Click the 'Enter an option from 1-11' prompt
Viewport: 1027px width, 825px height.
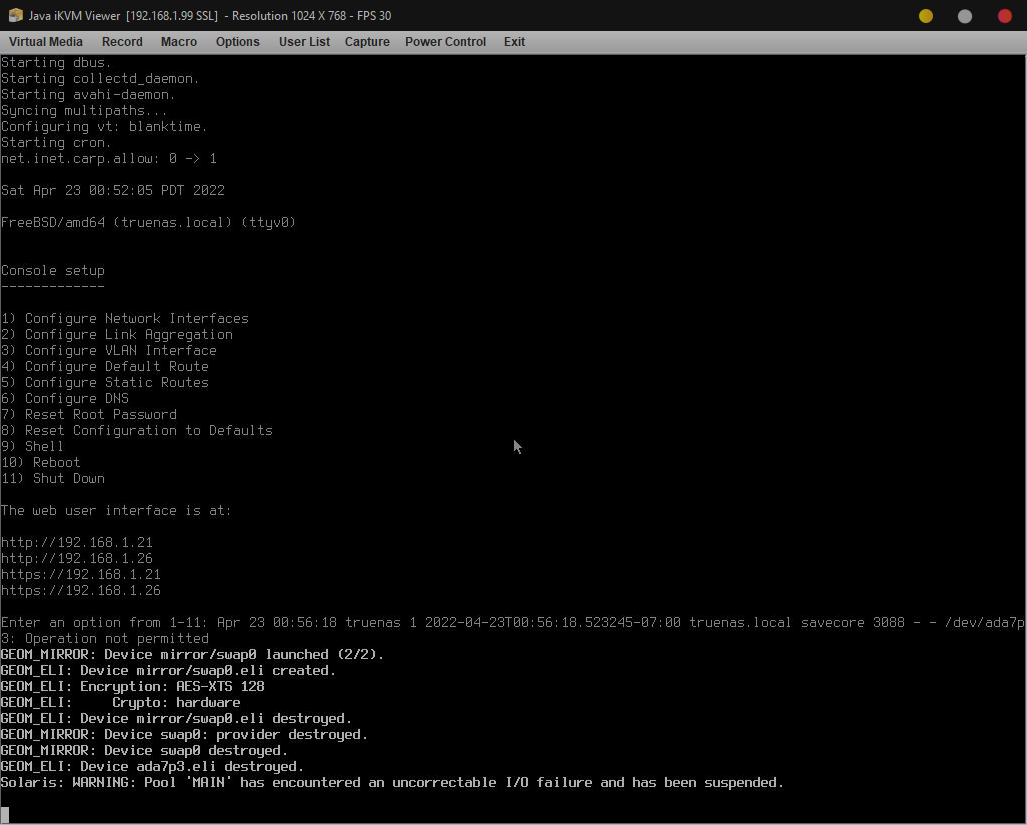(x=105, y=623)
